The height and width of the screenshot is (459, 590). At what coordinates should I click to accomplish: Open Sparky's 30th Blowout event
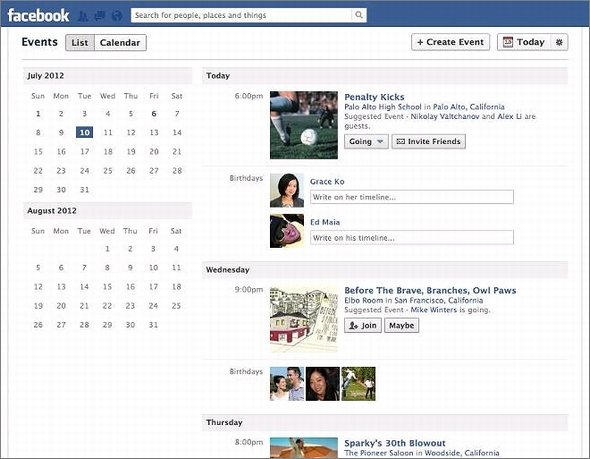[395, 443]
